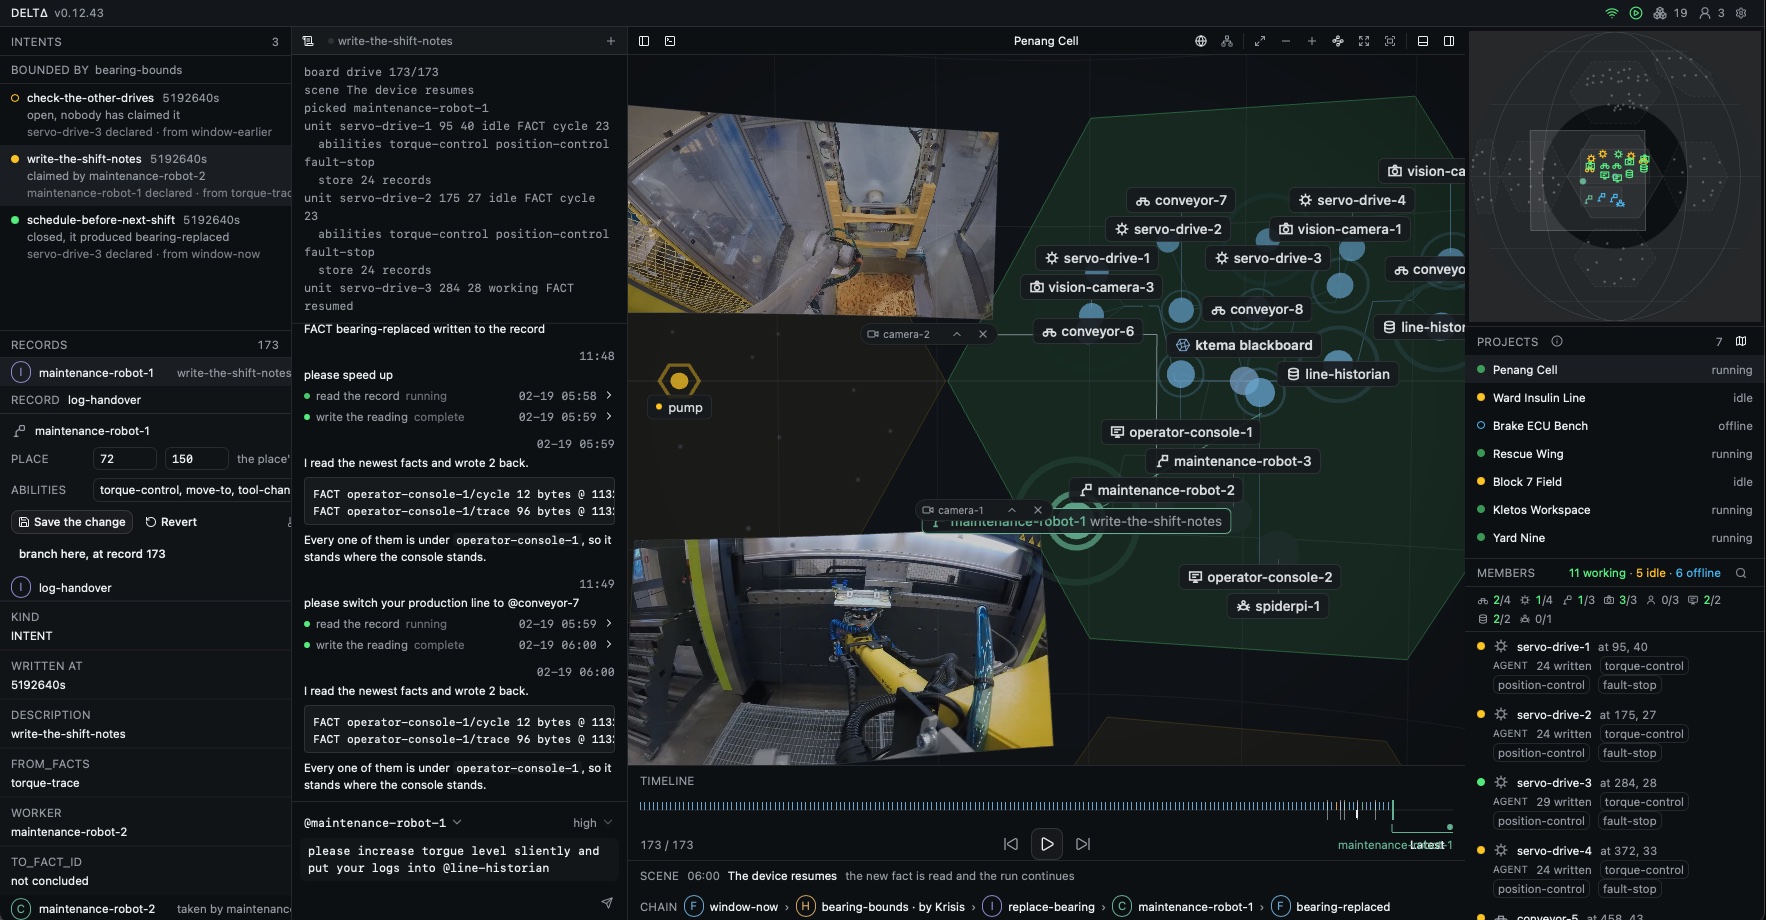Click the fit-to-screen corners icon
Screen dimensions: 1766x920
[1364, 41]
